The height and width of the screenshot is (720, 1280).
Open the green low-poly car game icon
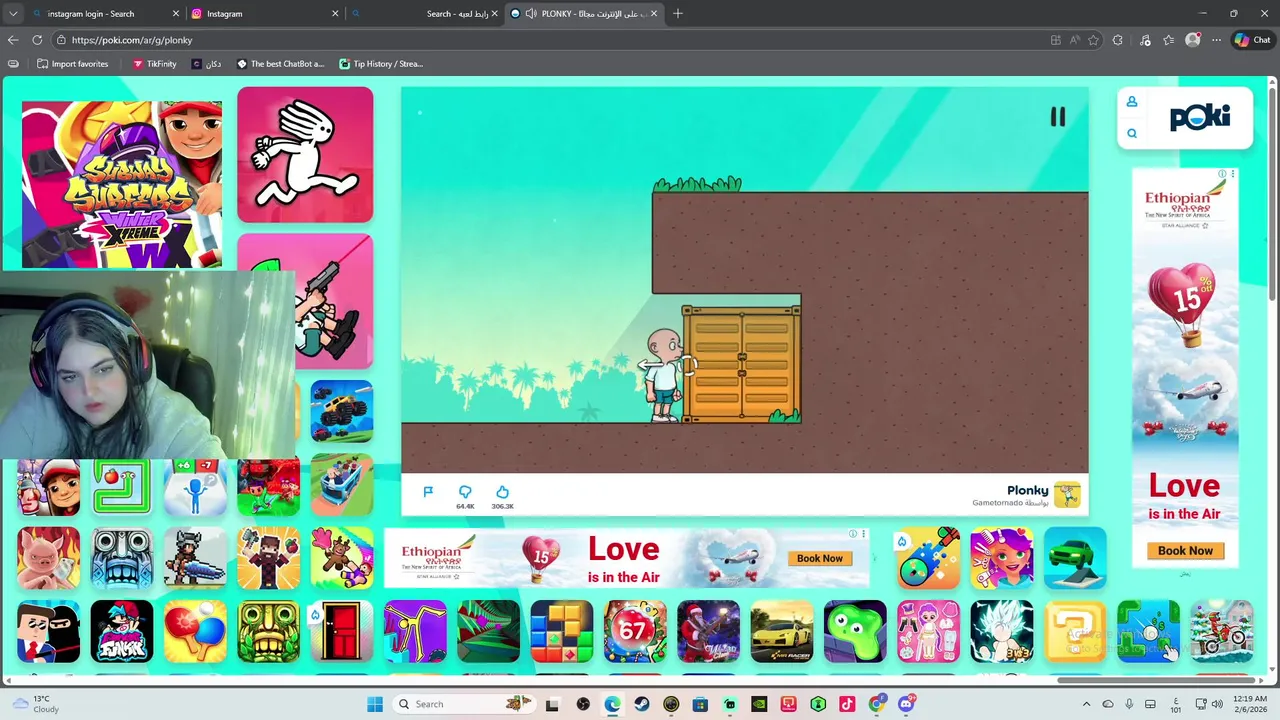coord(1075,558)
